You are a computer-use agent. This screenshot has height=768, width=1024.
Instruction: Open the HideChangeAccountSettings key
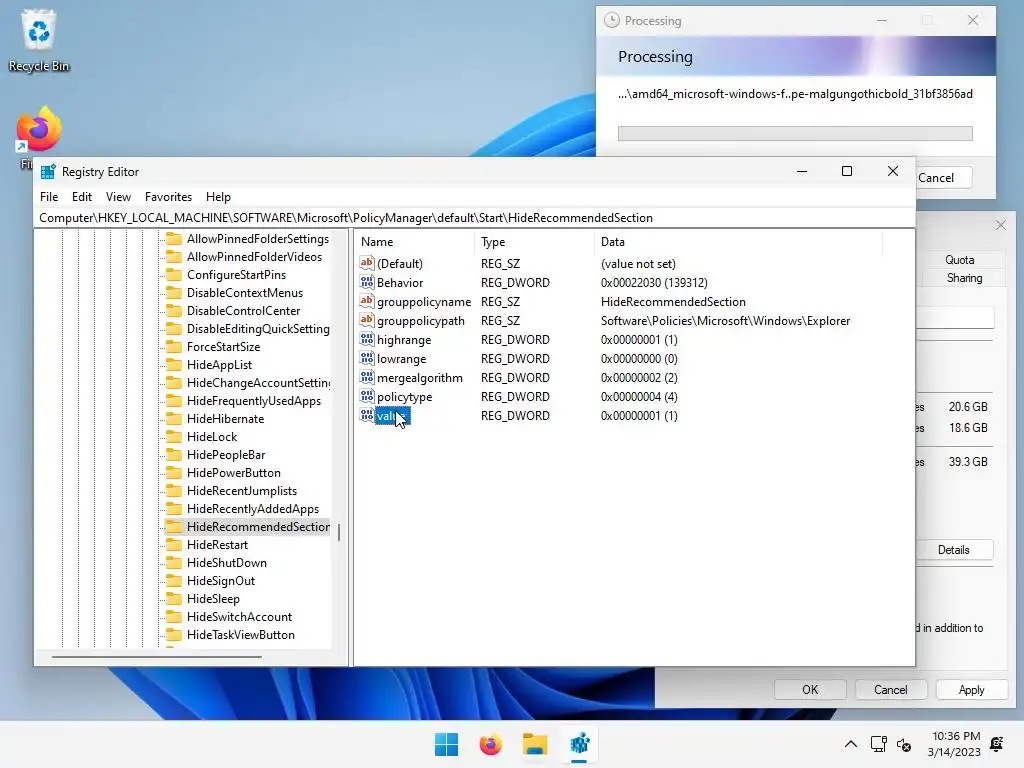coord(259,383)
